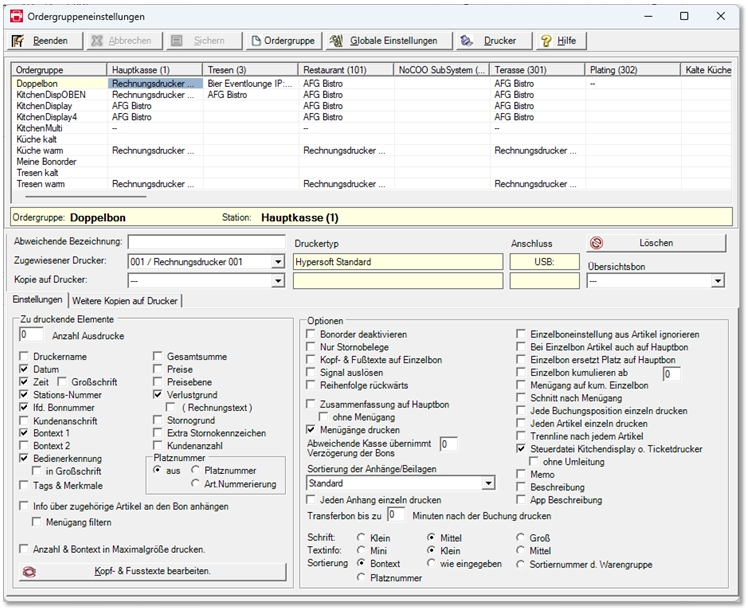This screenshot has width=748, height=612.
Task: Expand the Zugewiesener Drucker dropdown
Action: click(x=277, y=262)
